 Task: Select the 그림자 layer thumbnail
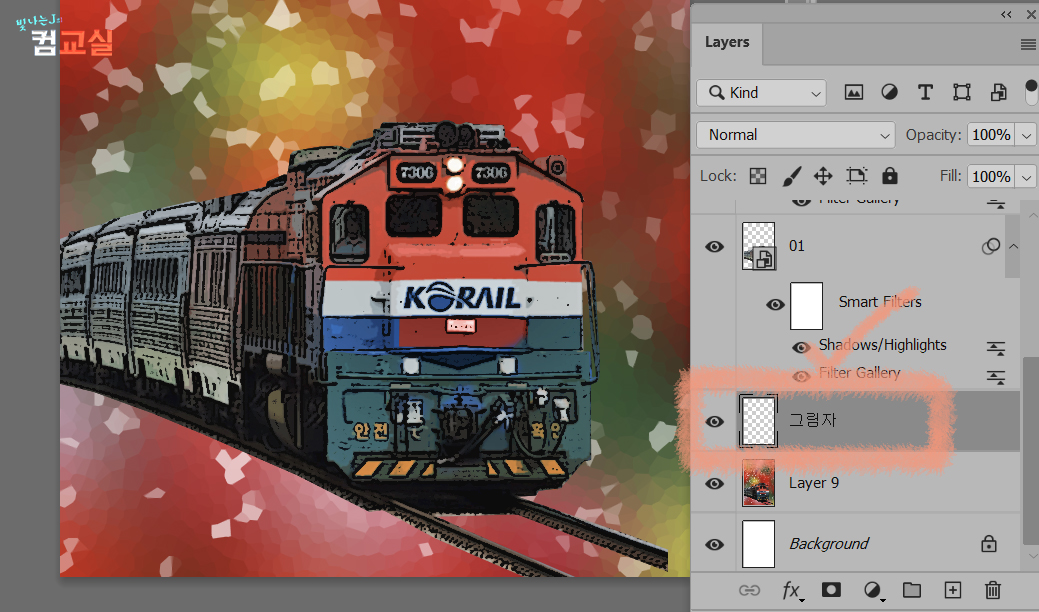[x=758, y=421]
